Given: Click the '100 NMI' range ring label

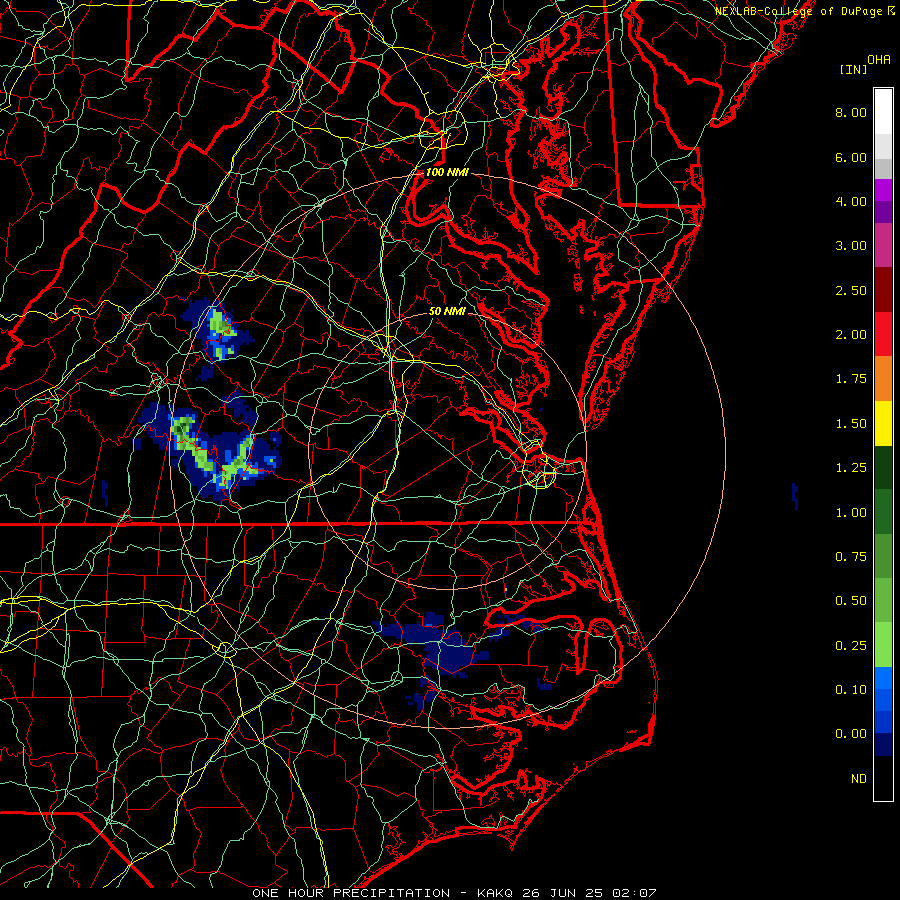Looking at the screenshot, I should pos(447,172).
